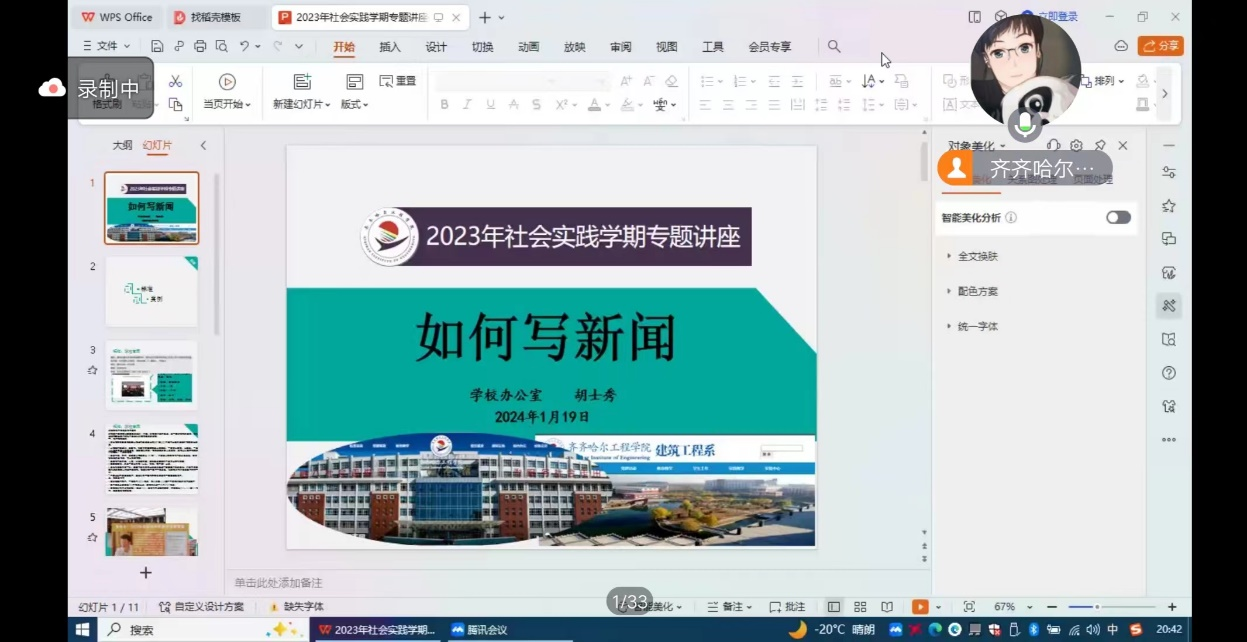Viewport: 1247px width, 642px height.
Task: Expand the 统一字体 section
Action: (977, 326)
